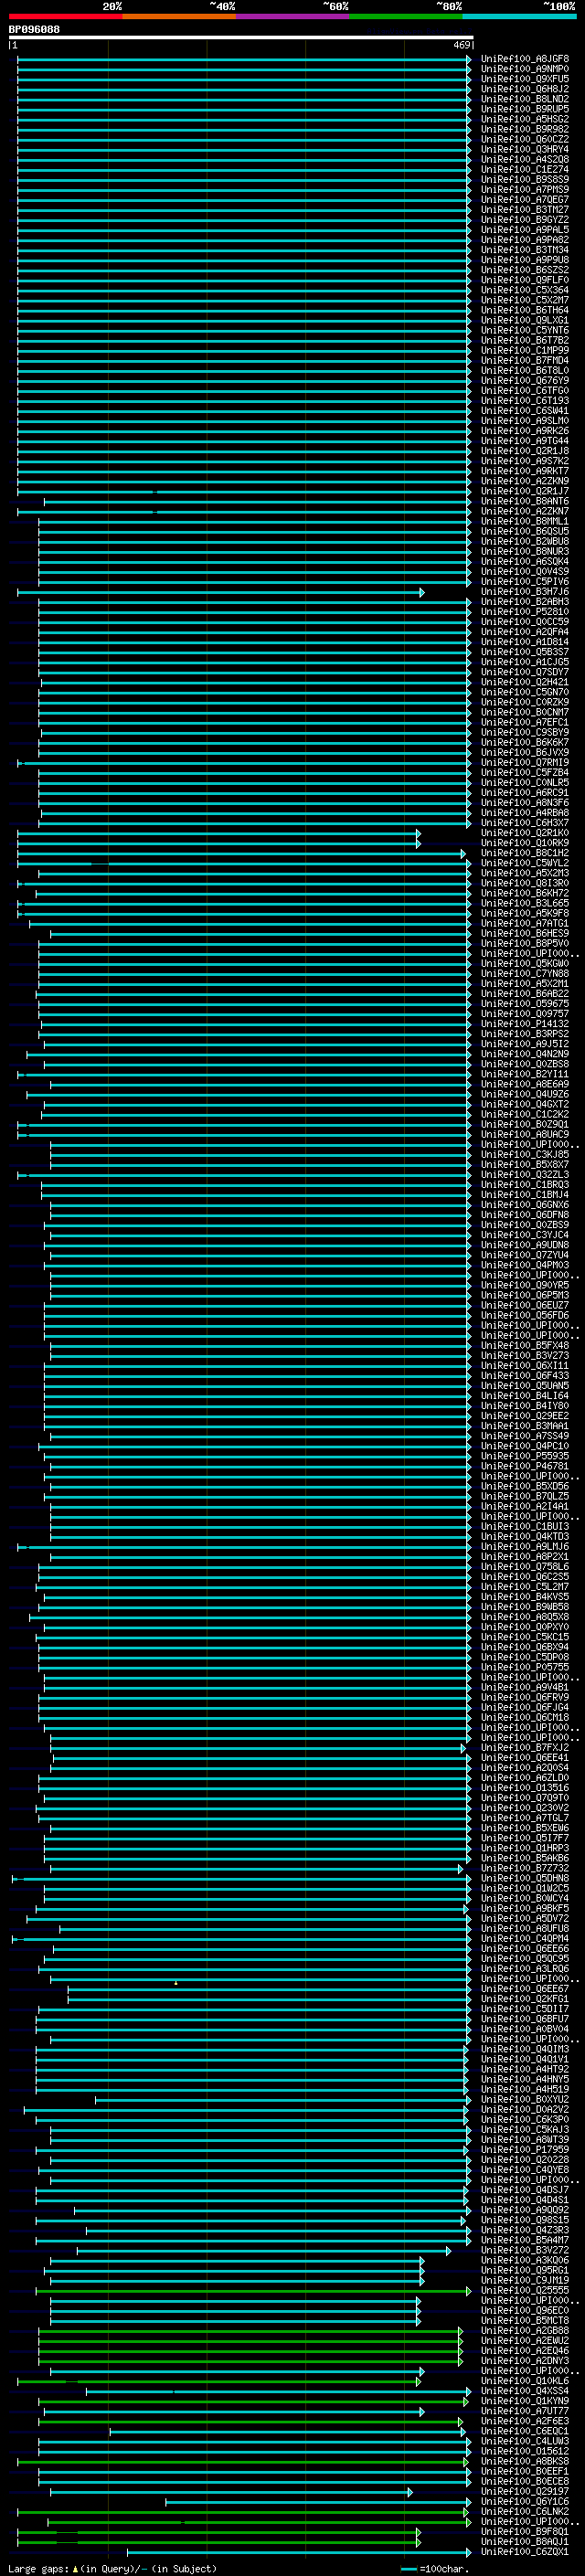Viewport: 585px width, 2576px height.
Task: Select hit label UniRef100_P14132
Action: click(x=525, y=1024)
